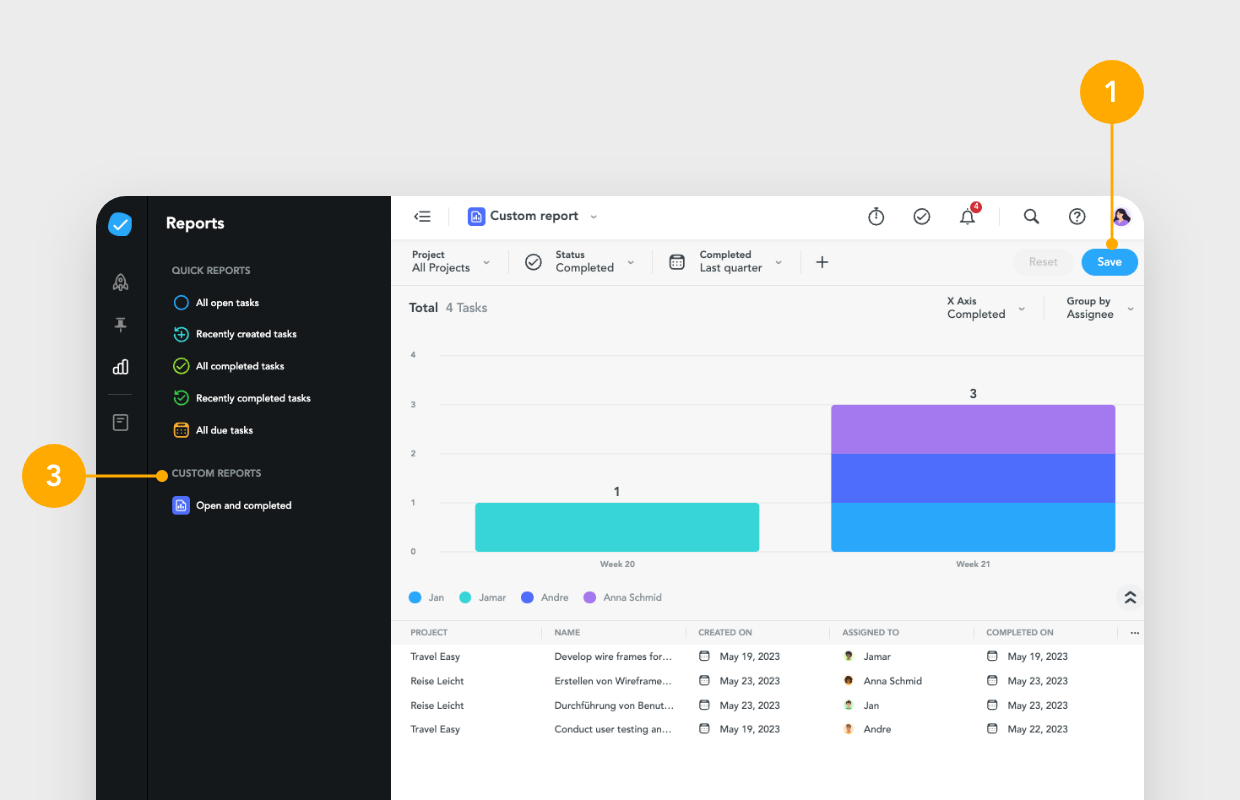
Task: Click the blue checkmark app logo
Action: click(x=120, y=224)
